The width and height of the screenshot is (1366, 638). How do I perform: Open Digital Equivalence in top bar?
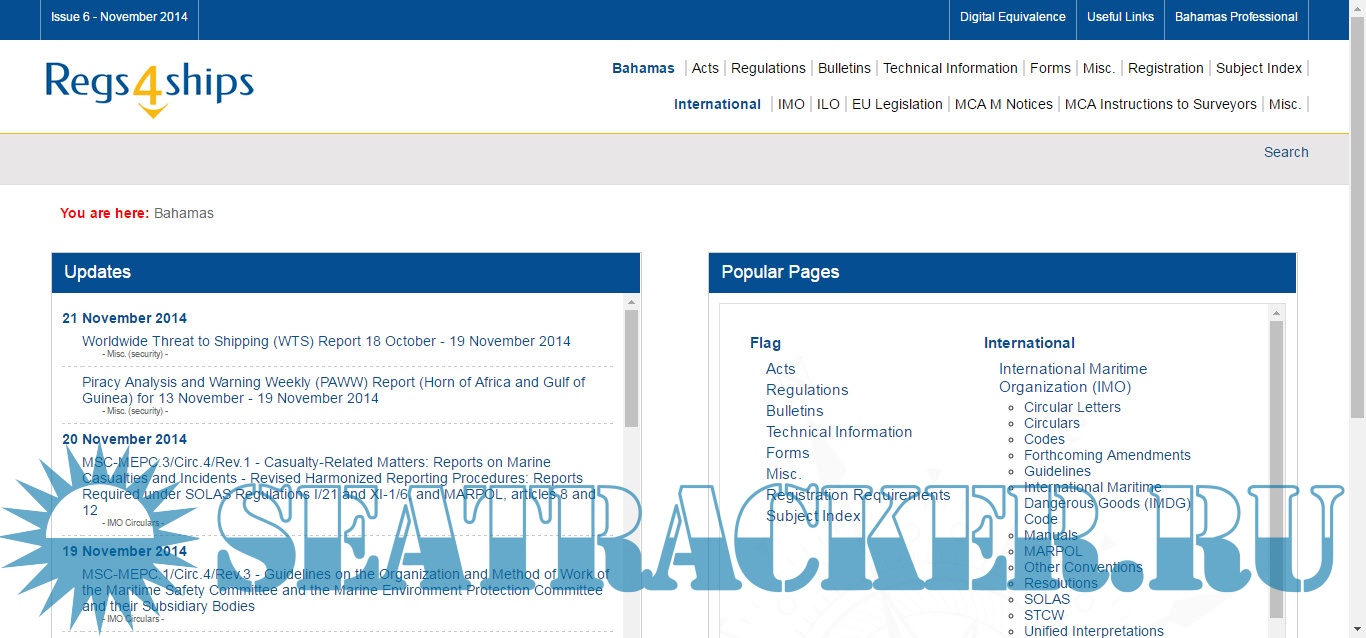(1012, 17)
